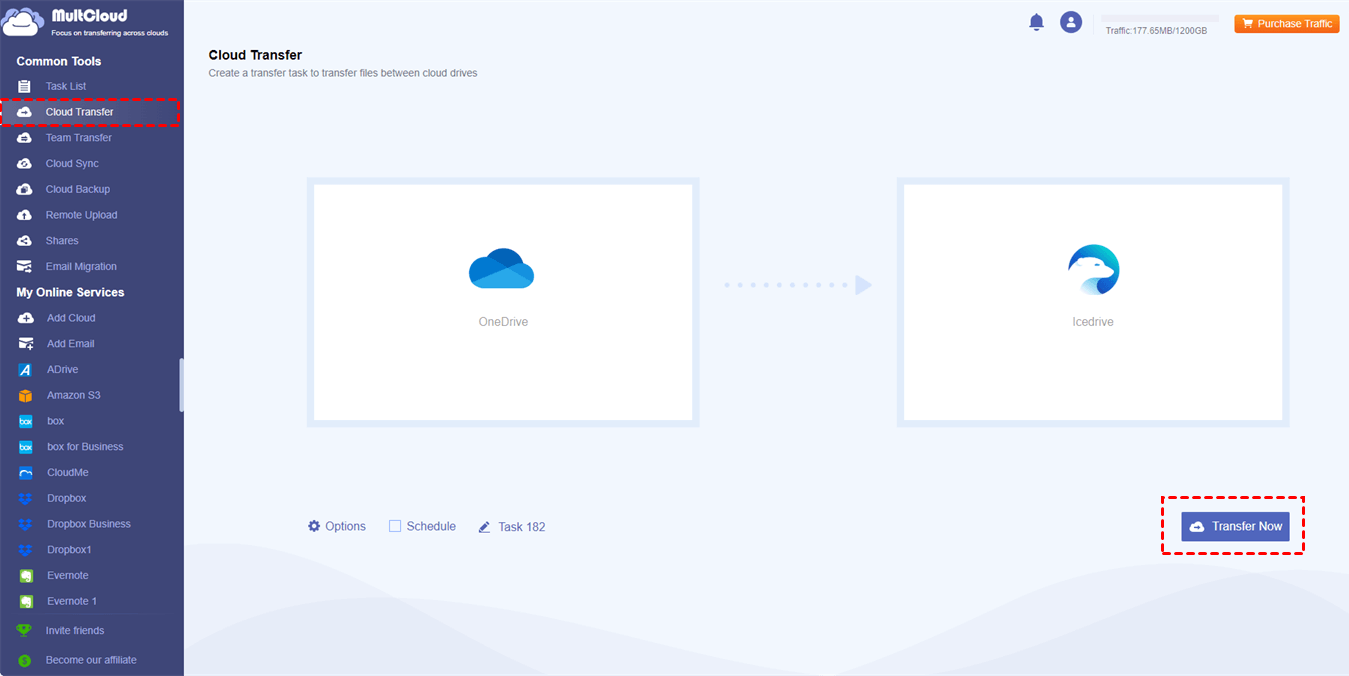
Task: Click the Cloud Transfer page heading
Action: click(255, 55)
